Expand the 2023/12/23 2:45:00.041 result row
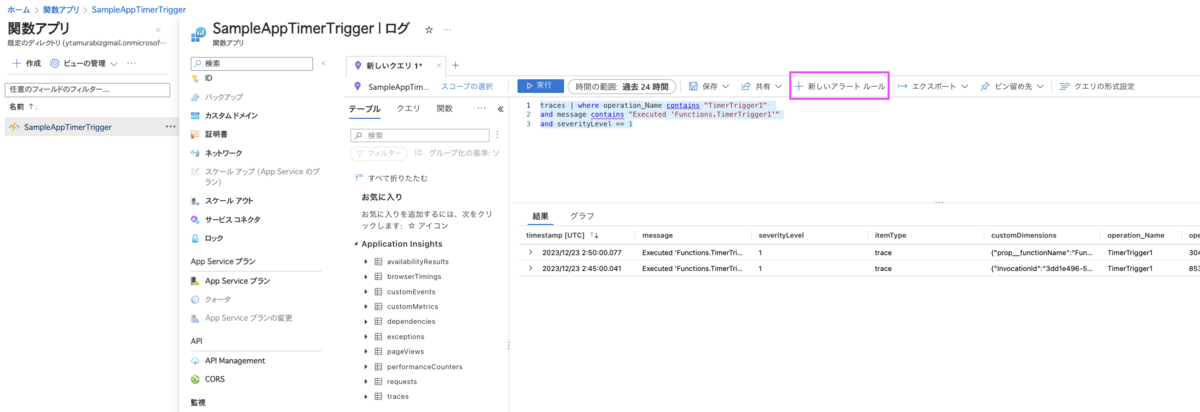 tap(531, 268)
